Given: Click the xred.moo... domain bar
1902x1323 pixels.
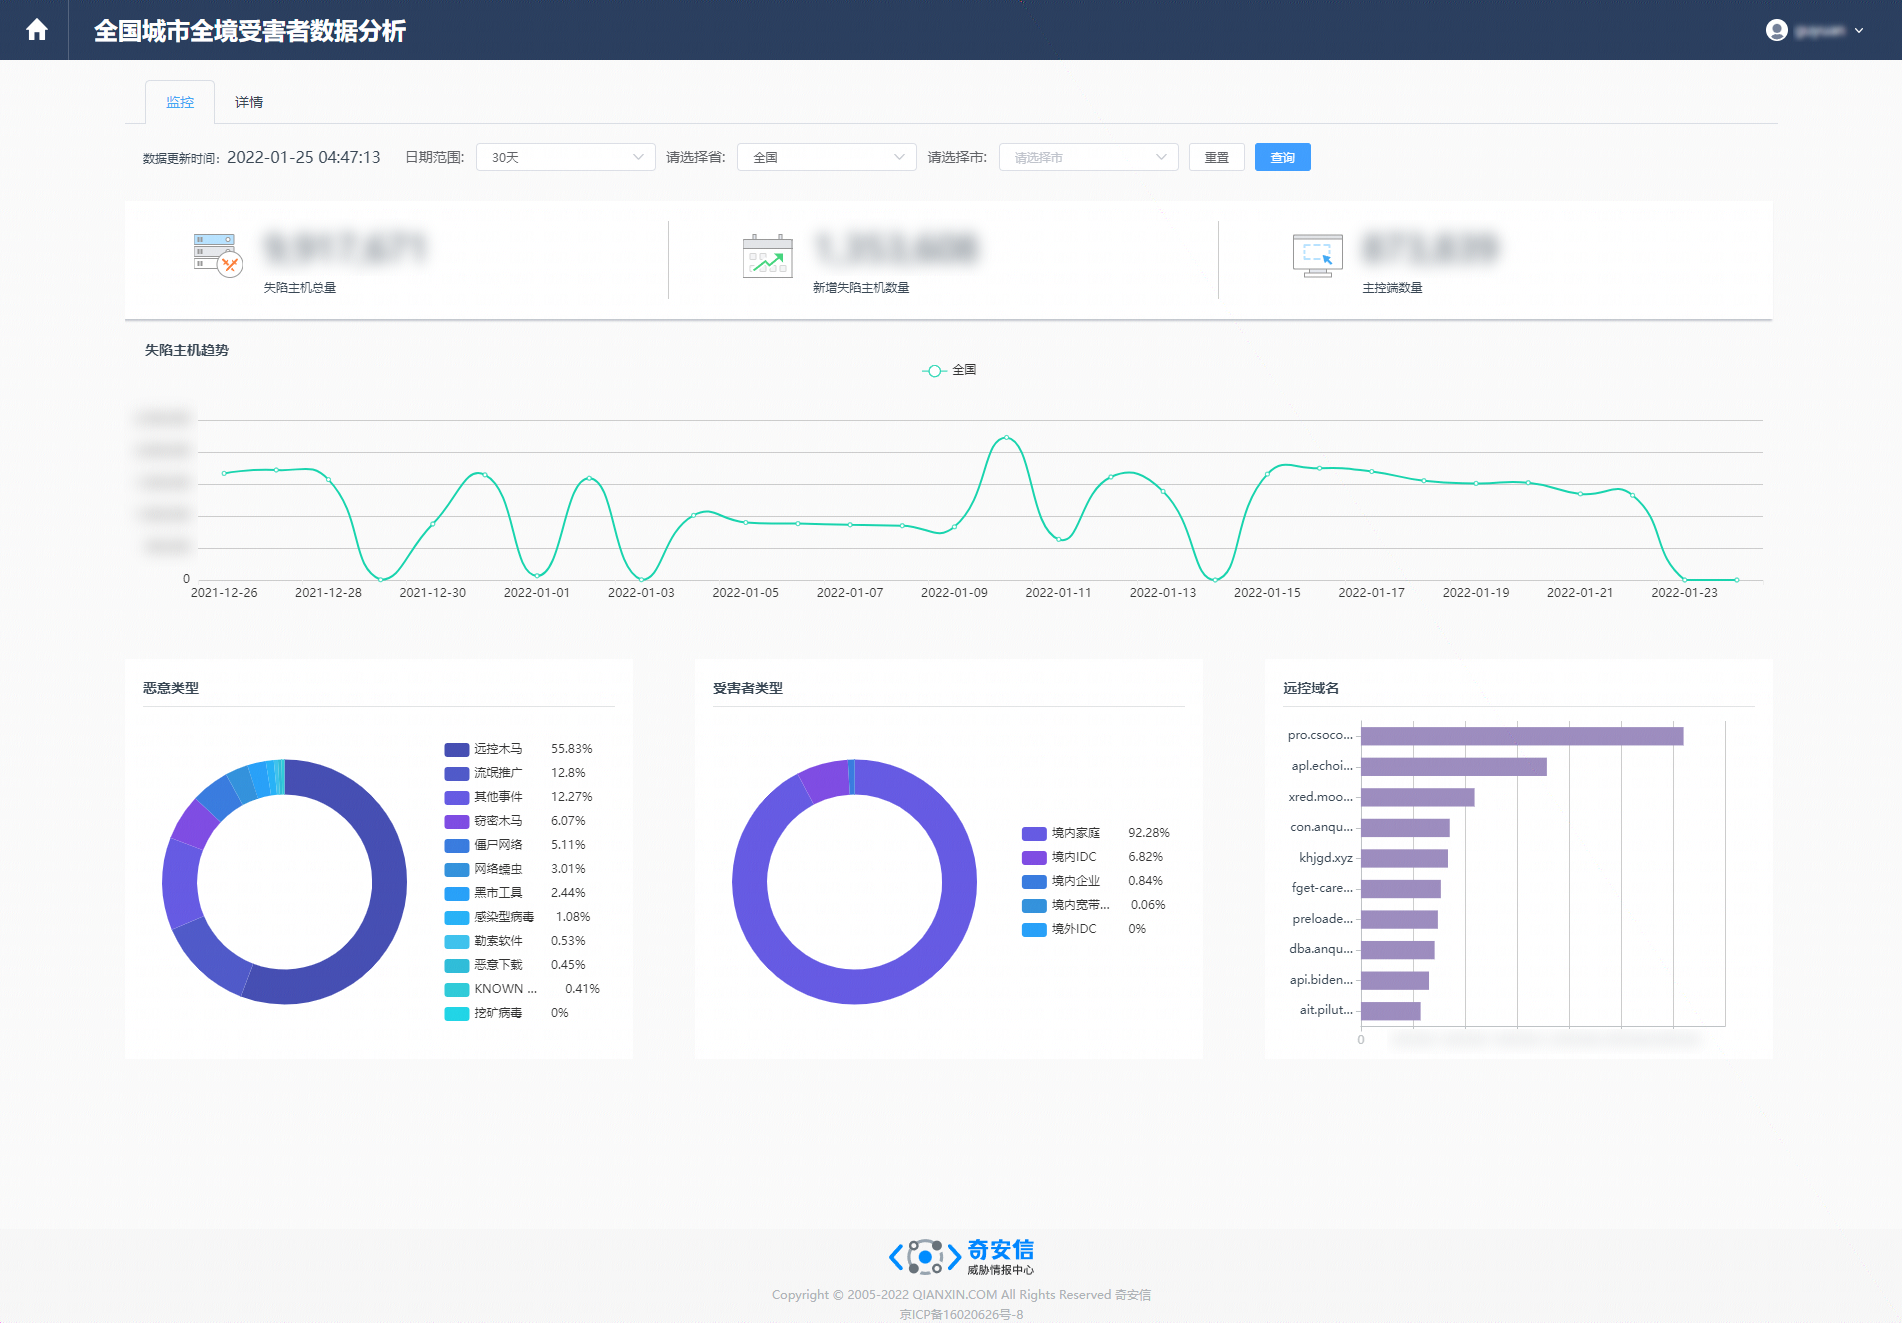Looking at the screenshot, I should tap(1418, 797).
